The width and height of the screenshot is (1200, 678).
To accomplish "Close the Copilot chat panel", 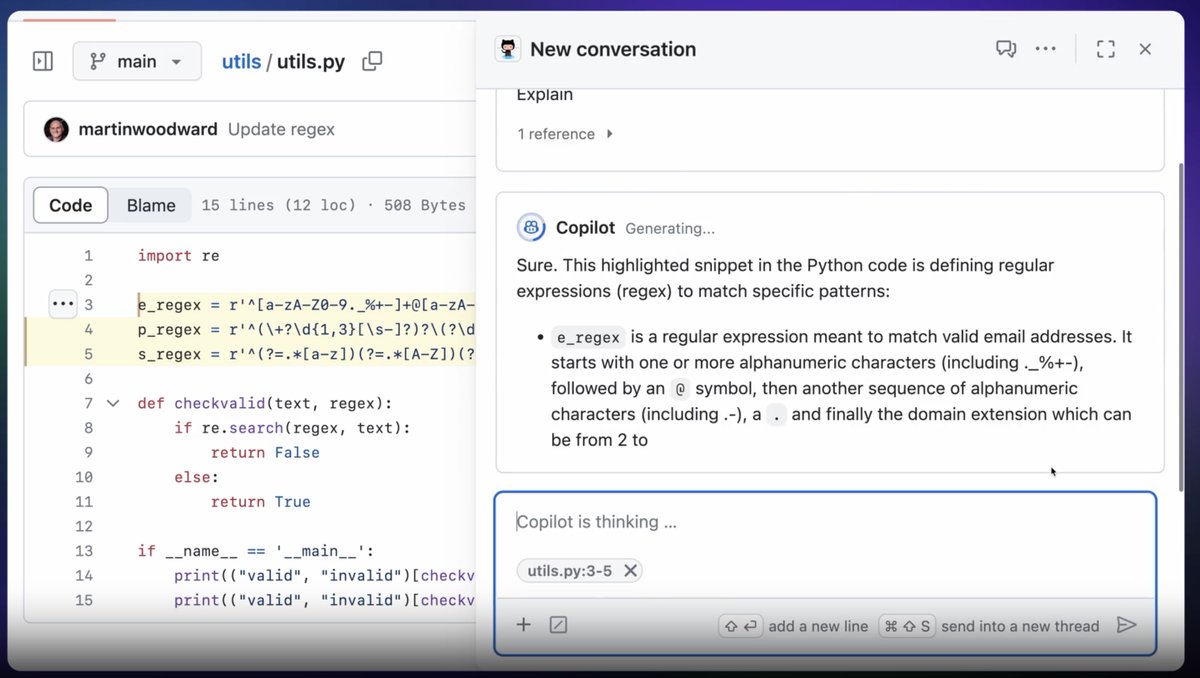I will tap(1146, 49).
